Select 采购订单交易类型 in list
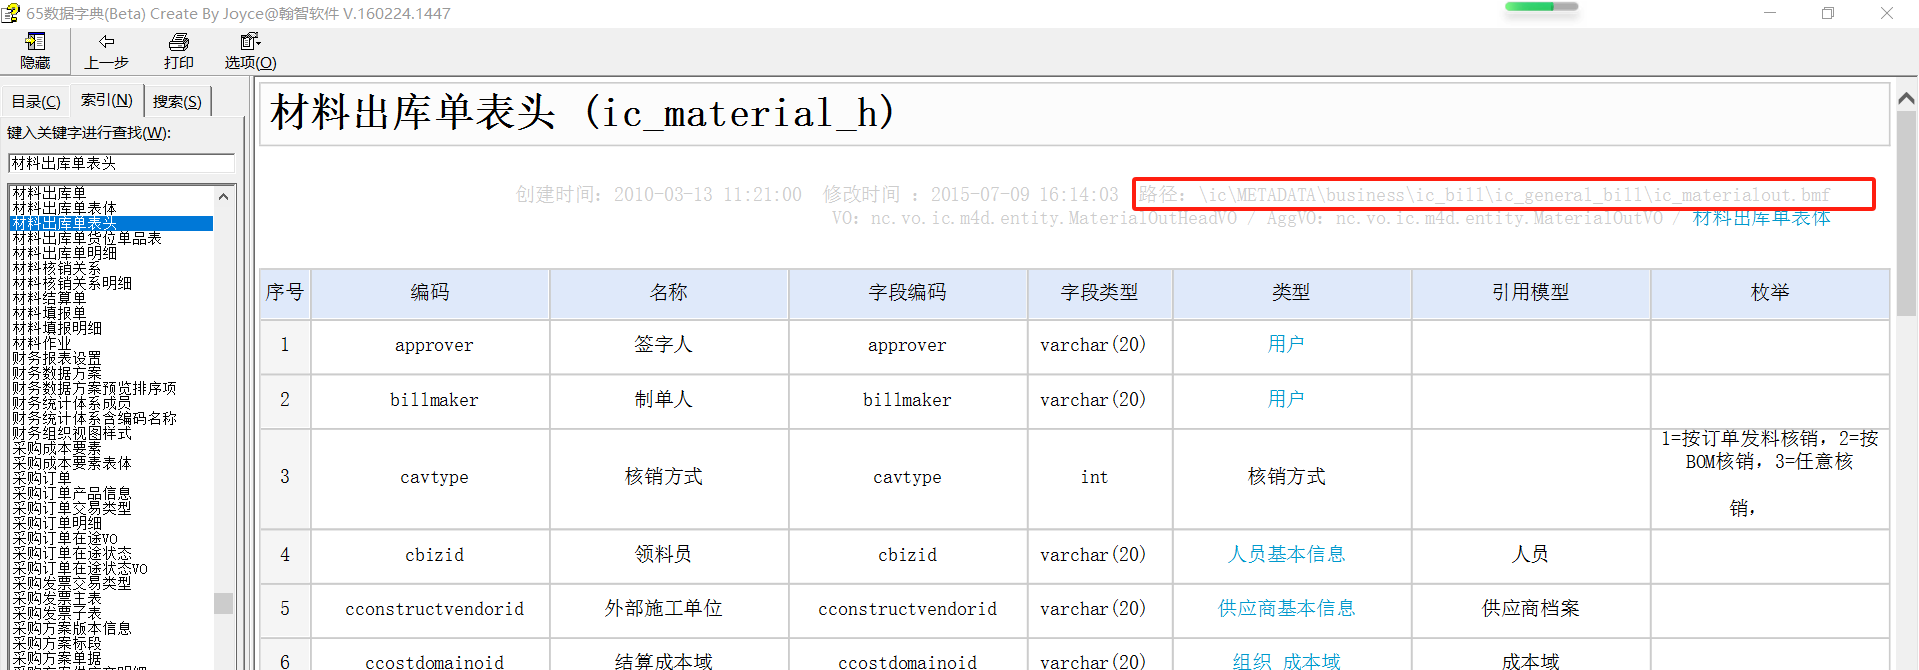The image size is (1919, 670). click(71, 508)
